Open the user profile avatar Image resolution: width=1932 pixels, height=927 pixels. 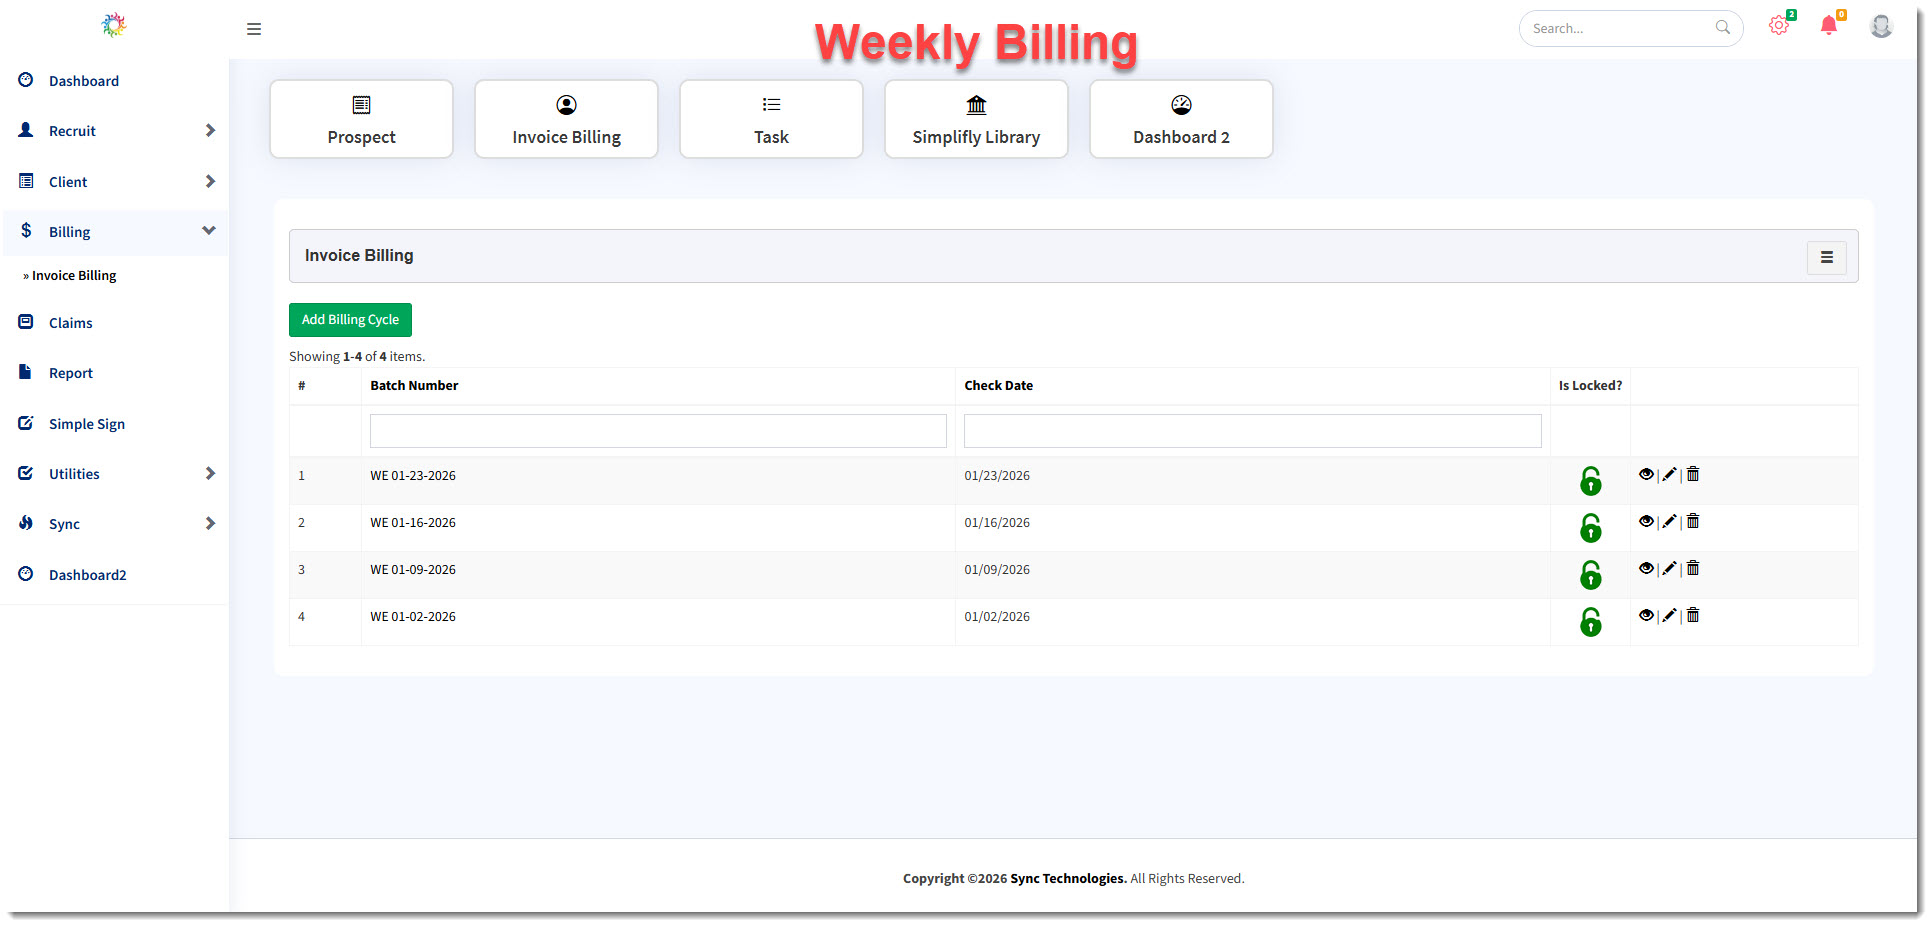[1881, 27]
